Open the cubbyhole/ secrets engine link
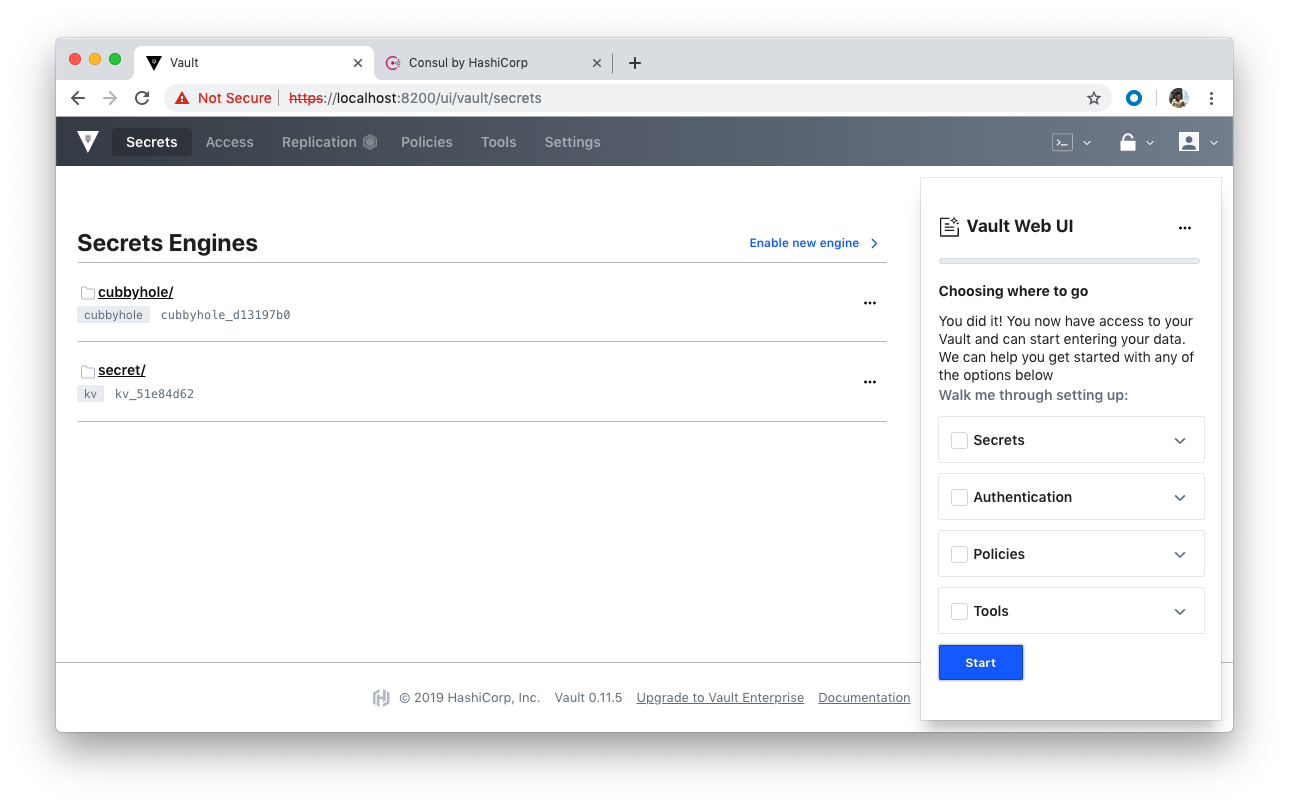Screen dimensions: 1289x806 [x=136, y=292]
